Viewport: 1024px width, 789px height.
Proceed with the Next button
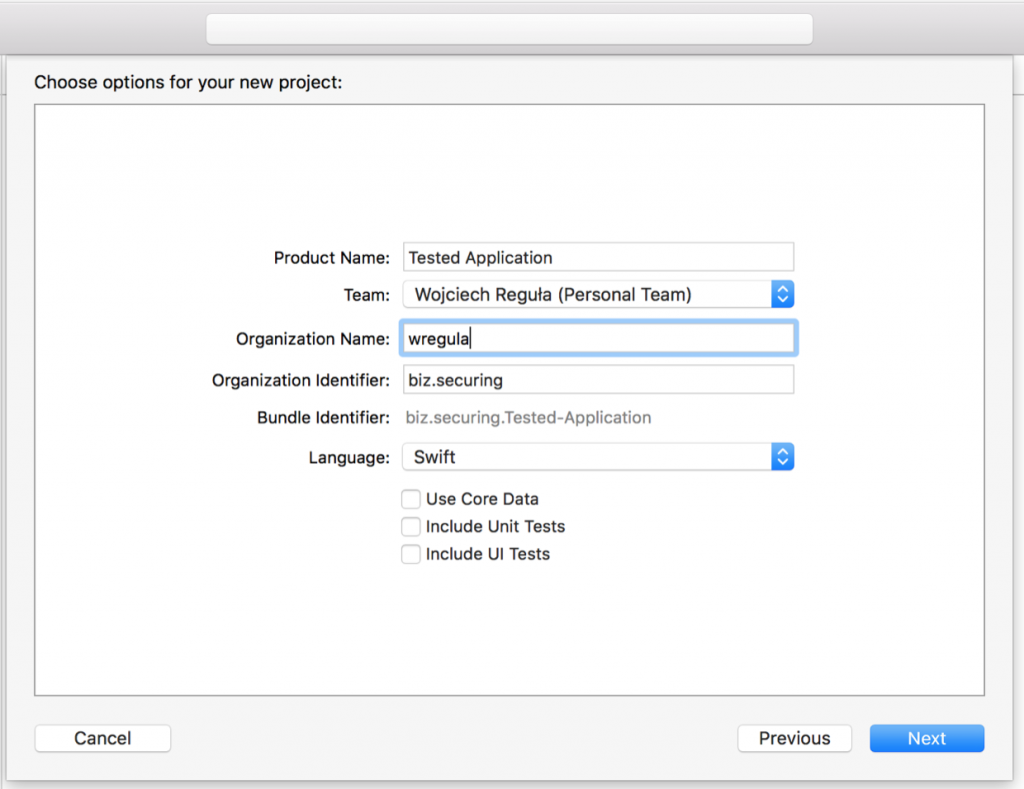927,738
